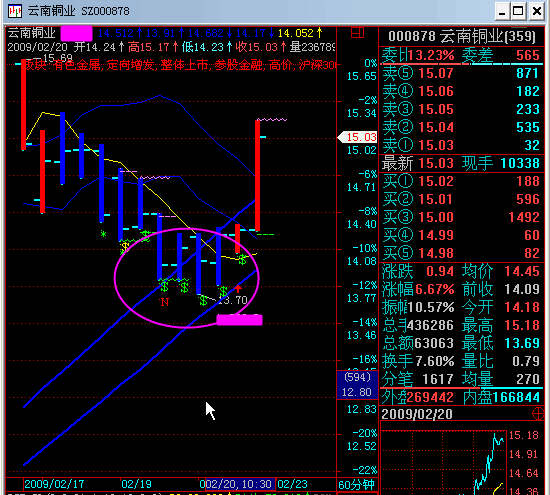Image resolution: width=550 pixels, height=495 pixels.
Task: Click the intraday mini chart thumbnail
Action: [444, 462]
